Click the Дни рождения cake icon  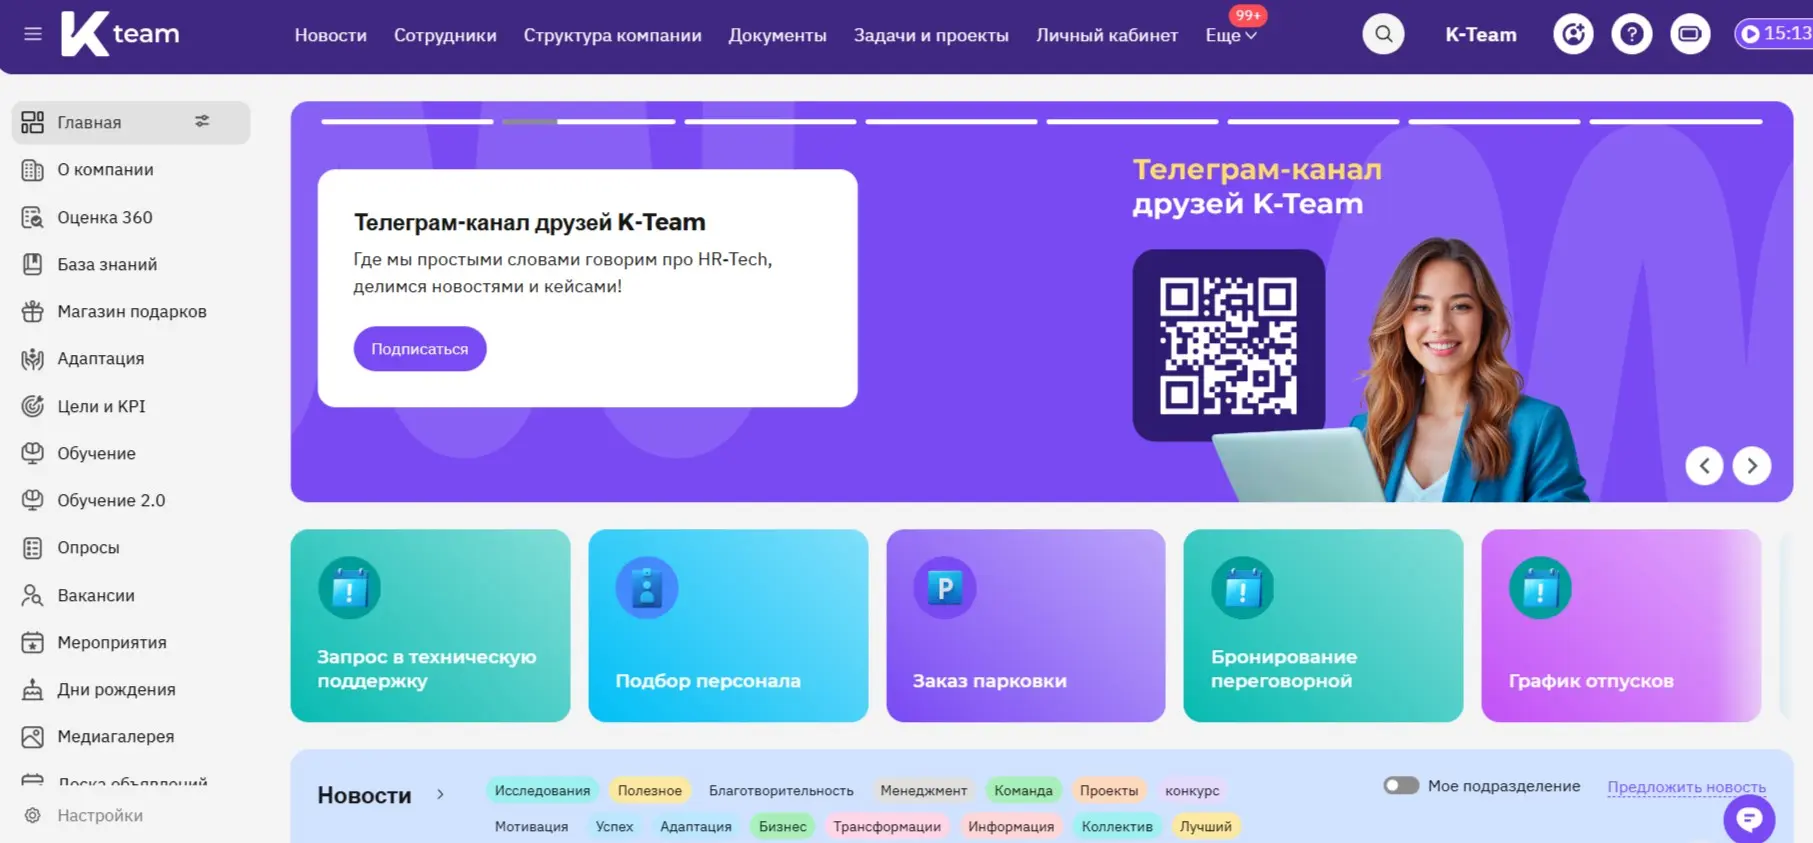(33, 689)
